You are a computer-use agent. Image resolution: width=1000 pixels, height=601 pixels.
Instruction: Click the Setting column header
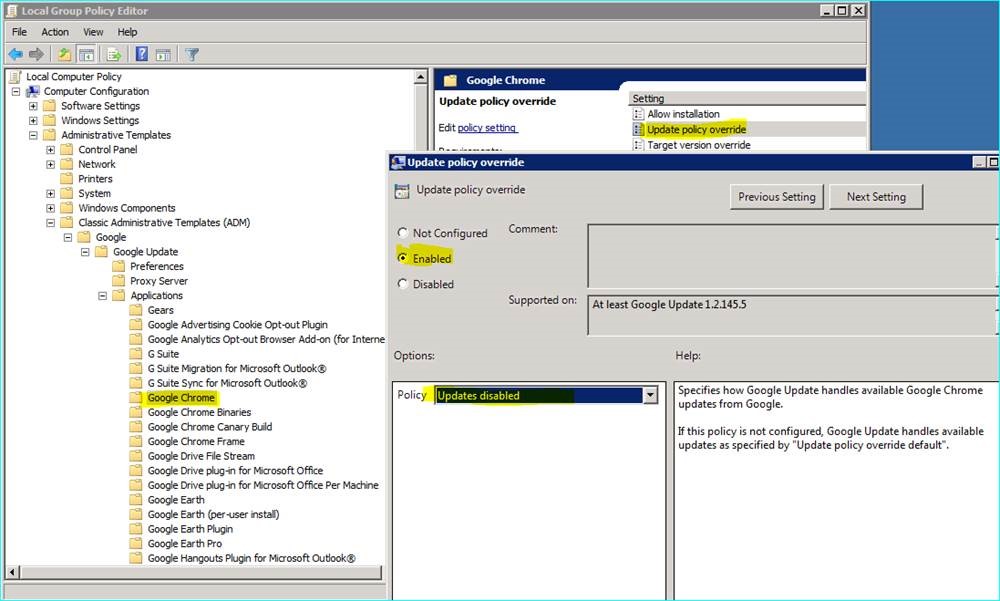tap(747, 99)
